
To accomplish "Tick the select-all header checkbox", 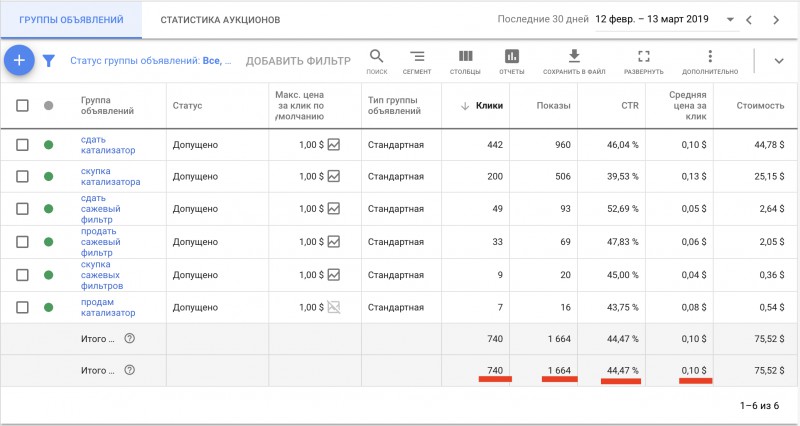I will 23,105.
